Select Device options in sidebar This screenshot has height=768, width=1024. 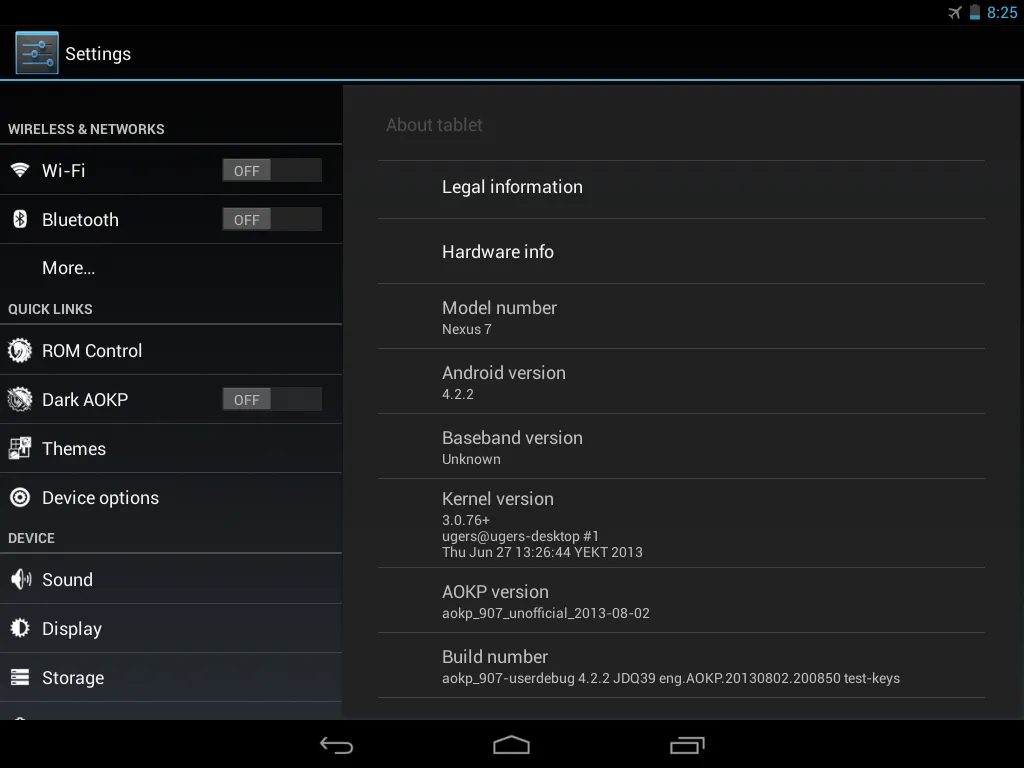point(171,498)
